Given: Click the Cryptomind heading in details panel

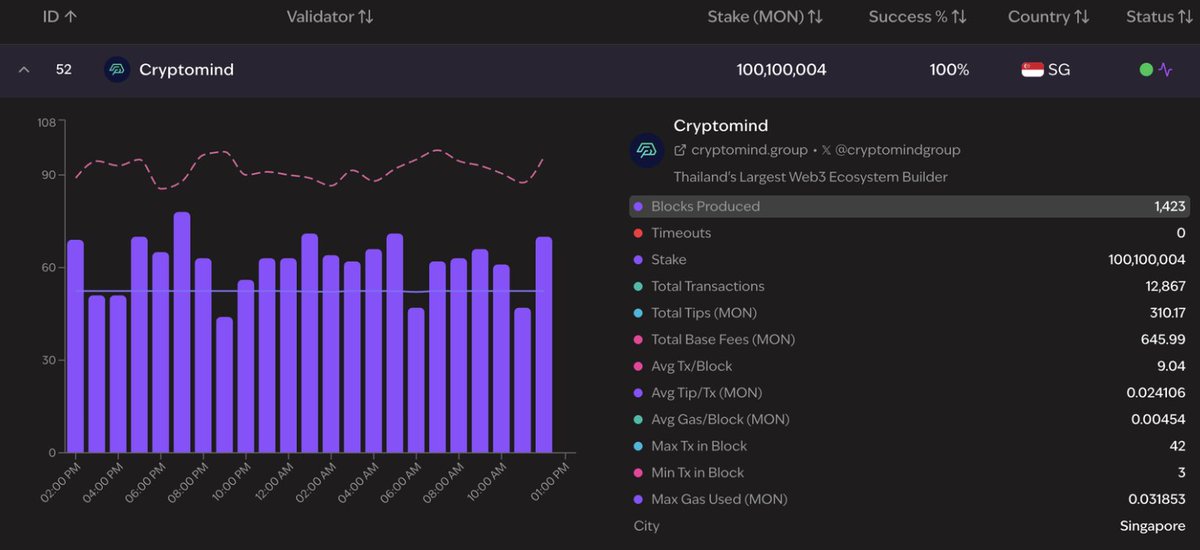Looking at the screenshot, I should click(721, 126).
